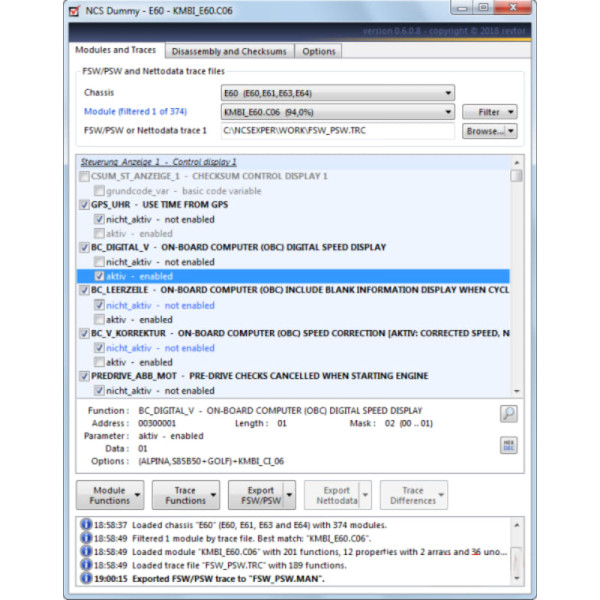The width and height of the screenshot is (600, 600).
Task: Switch to Disassembly and Checksums tab
Action: [x=228, y=51]
